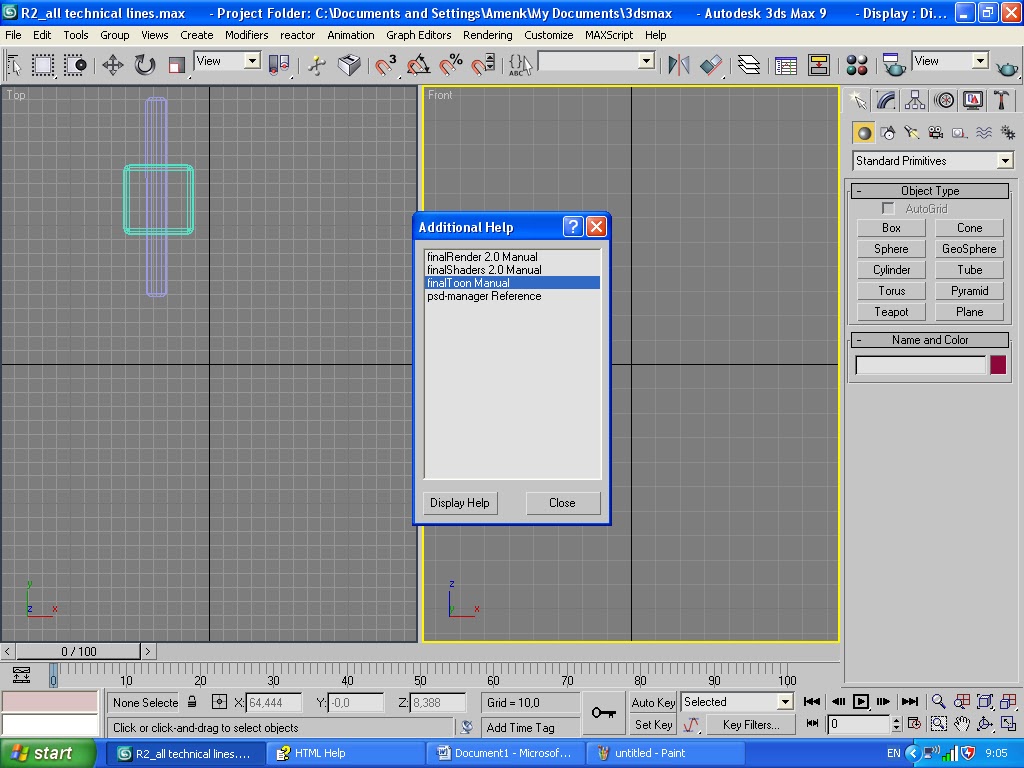Click Close in Additional Help dialog
Screen dimensions: 1024x768
click(x=562, y=503)
